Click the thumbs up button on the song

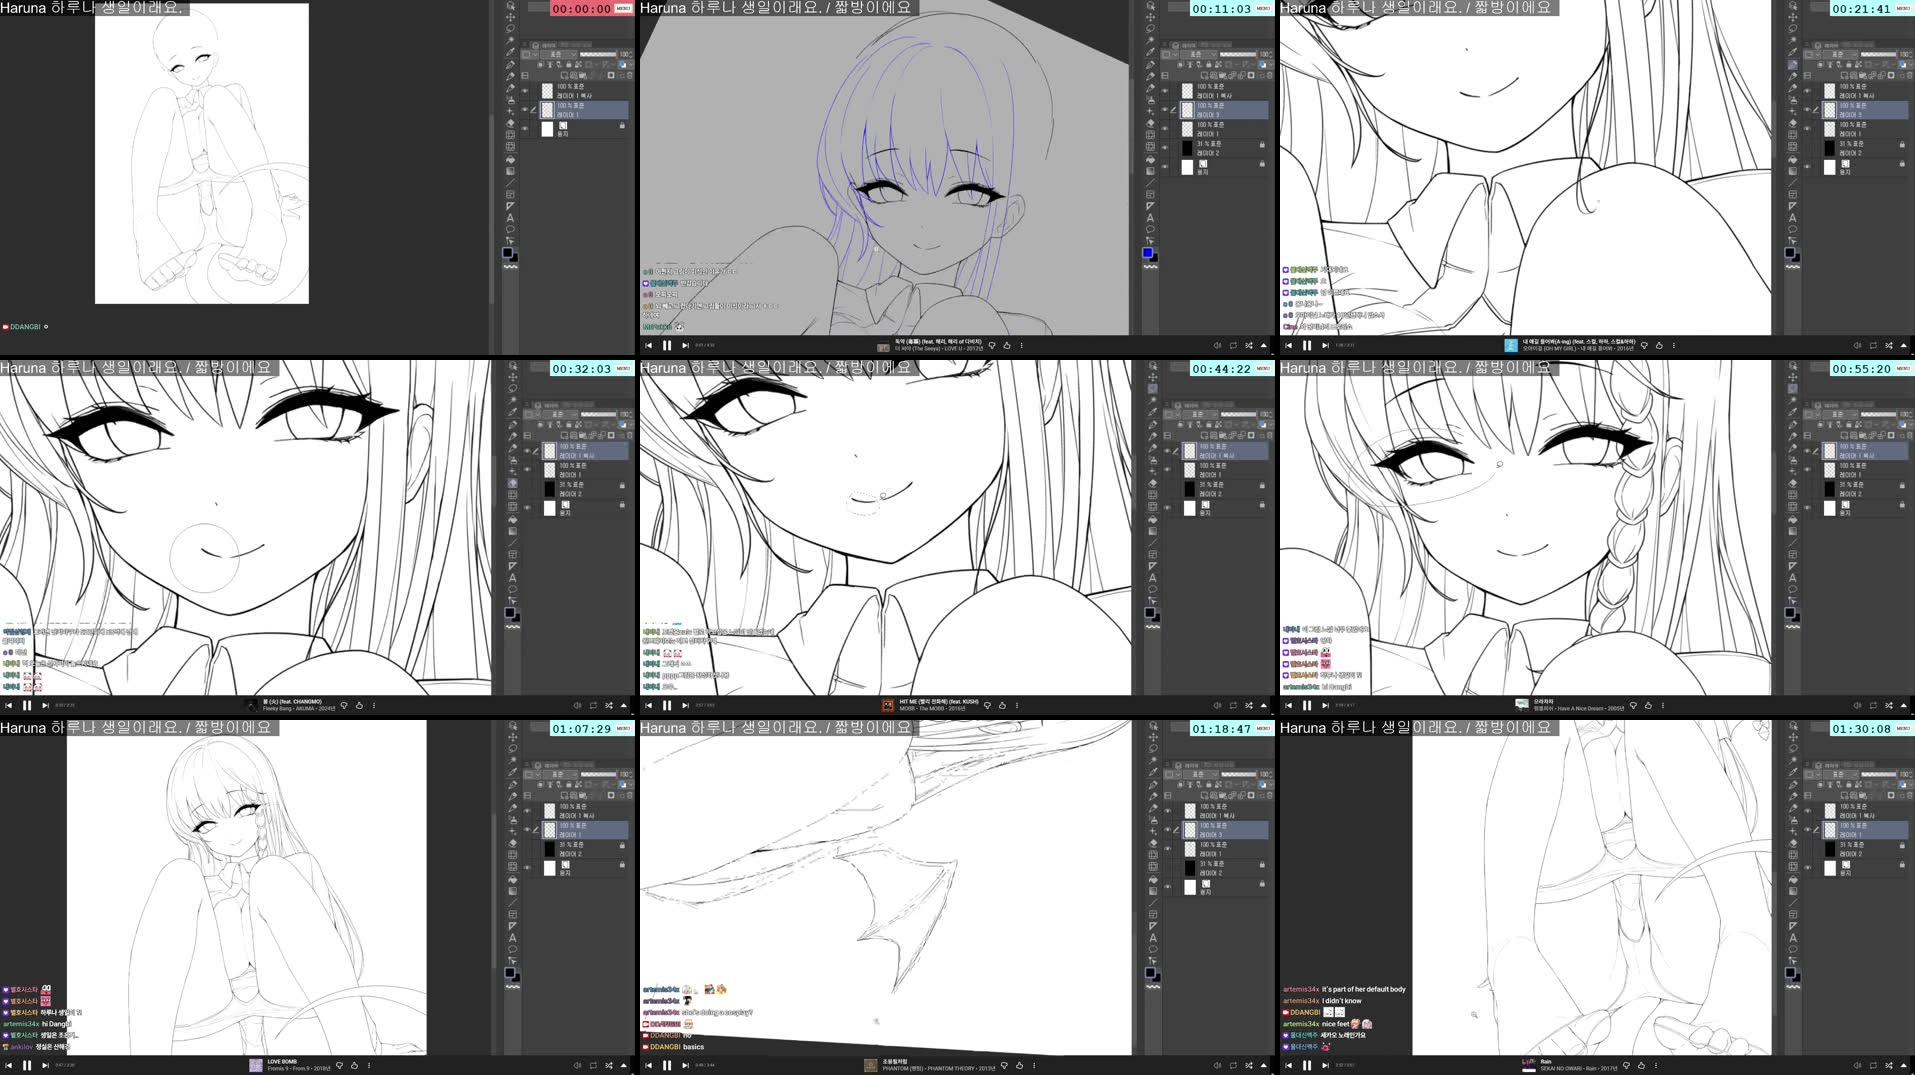pyautogui.click(x=1007, y=345)
